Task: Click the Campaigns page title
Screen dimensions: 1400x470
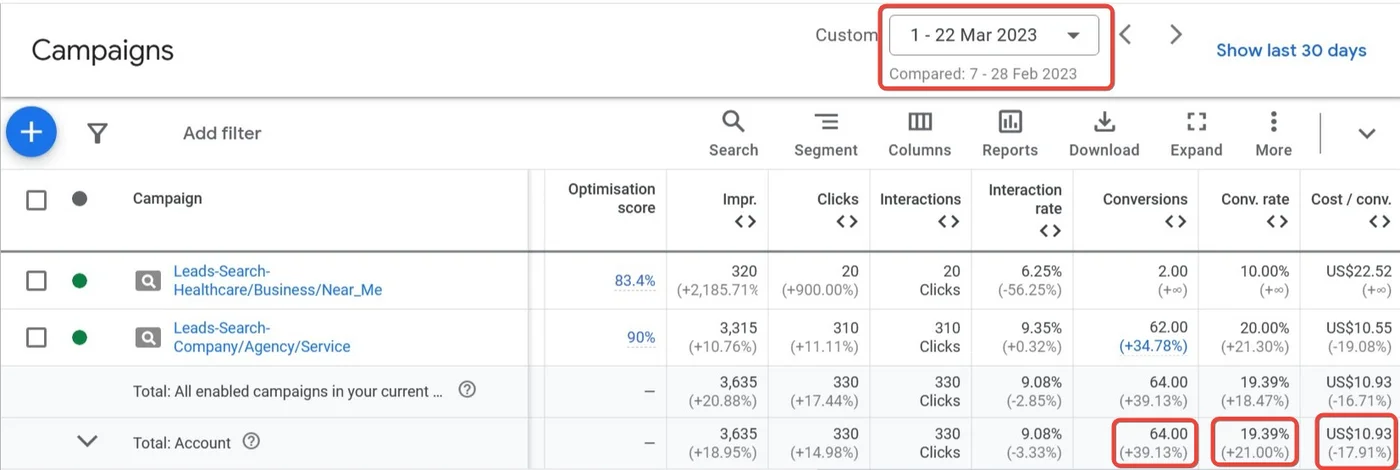Action: click(102, 50)
